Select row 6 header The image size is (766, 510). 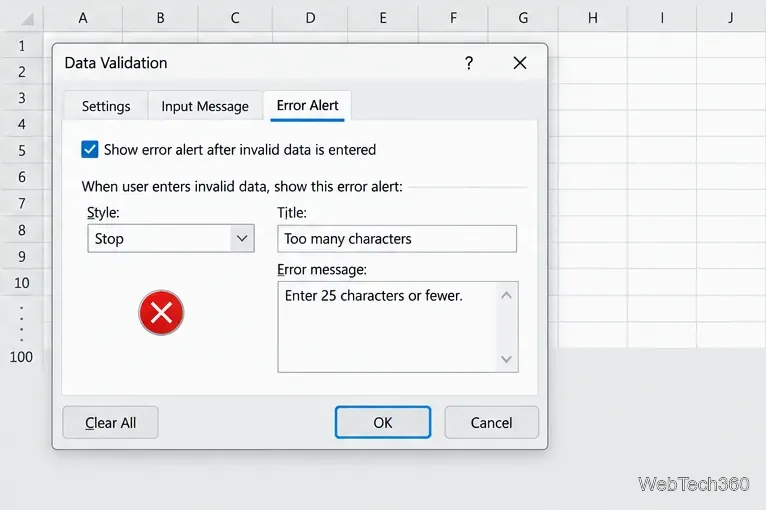(22, 177)
